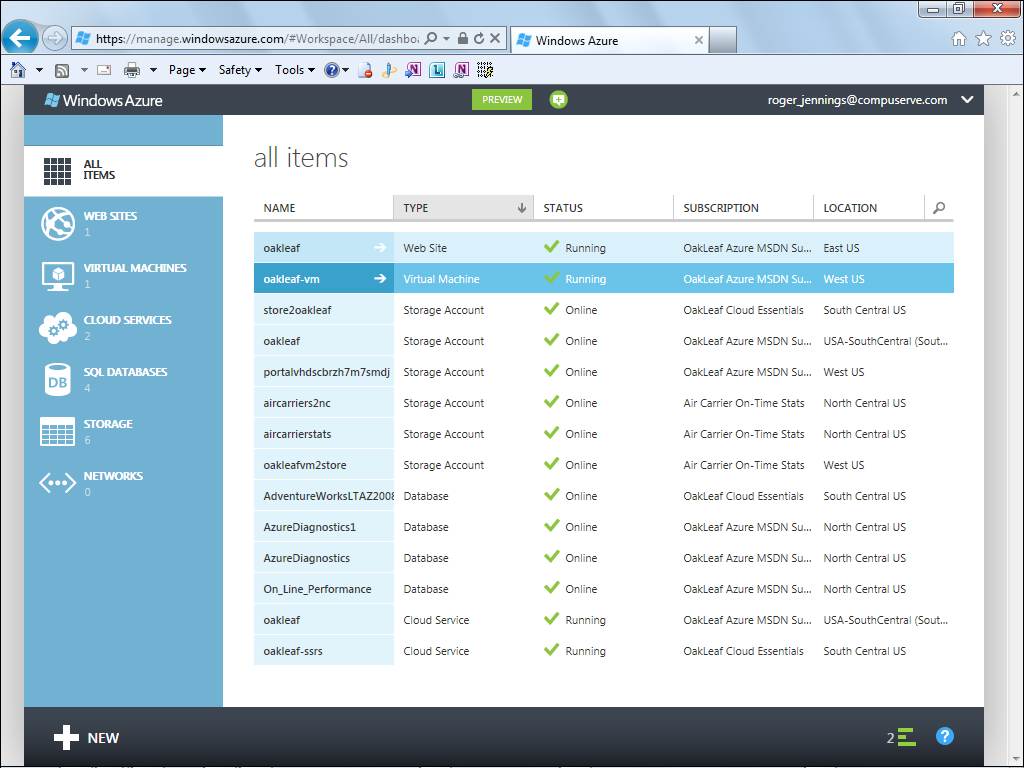Open the Help menu dropdown arrow
This screenshot has height=768, width=1024.
[x=345, y=70]
